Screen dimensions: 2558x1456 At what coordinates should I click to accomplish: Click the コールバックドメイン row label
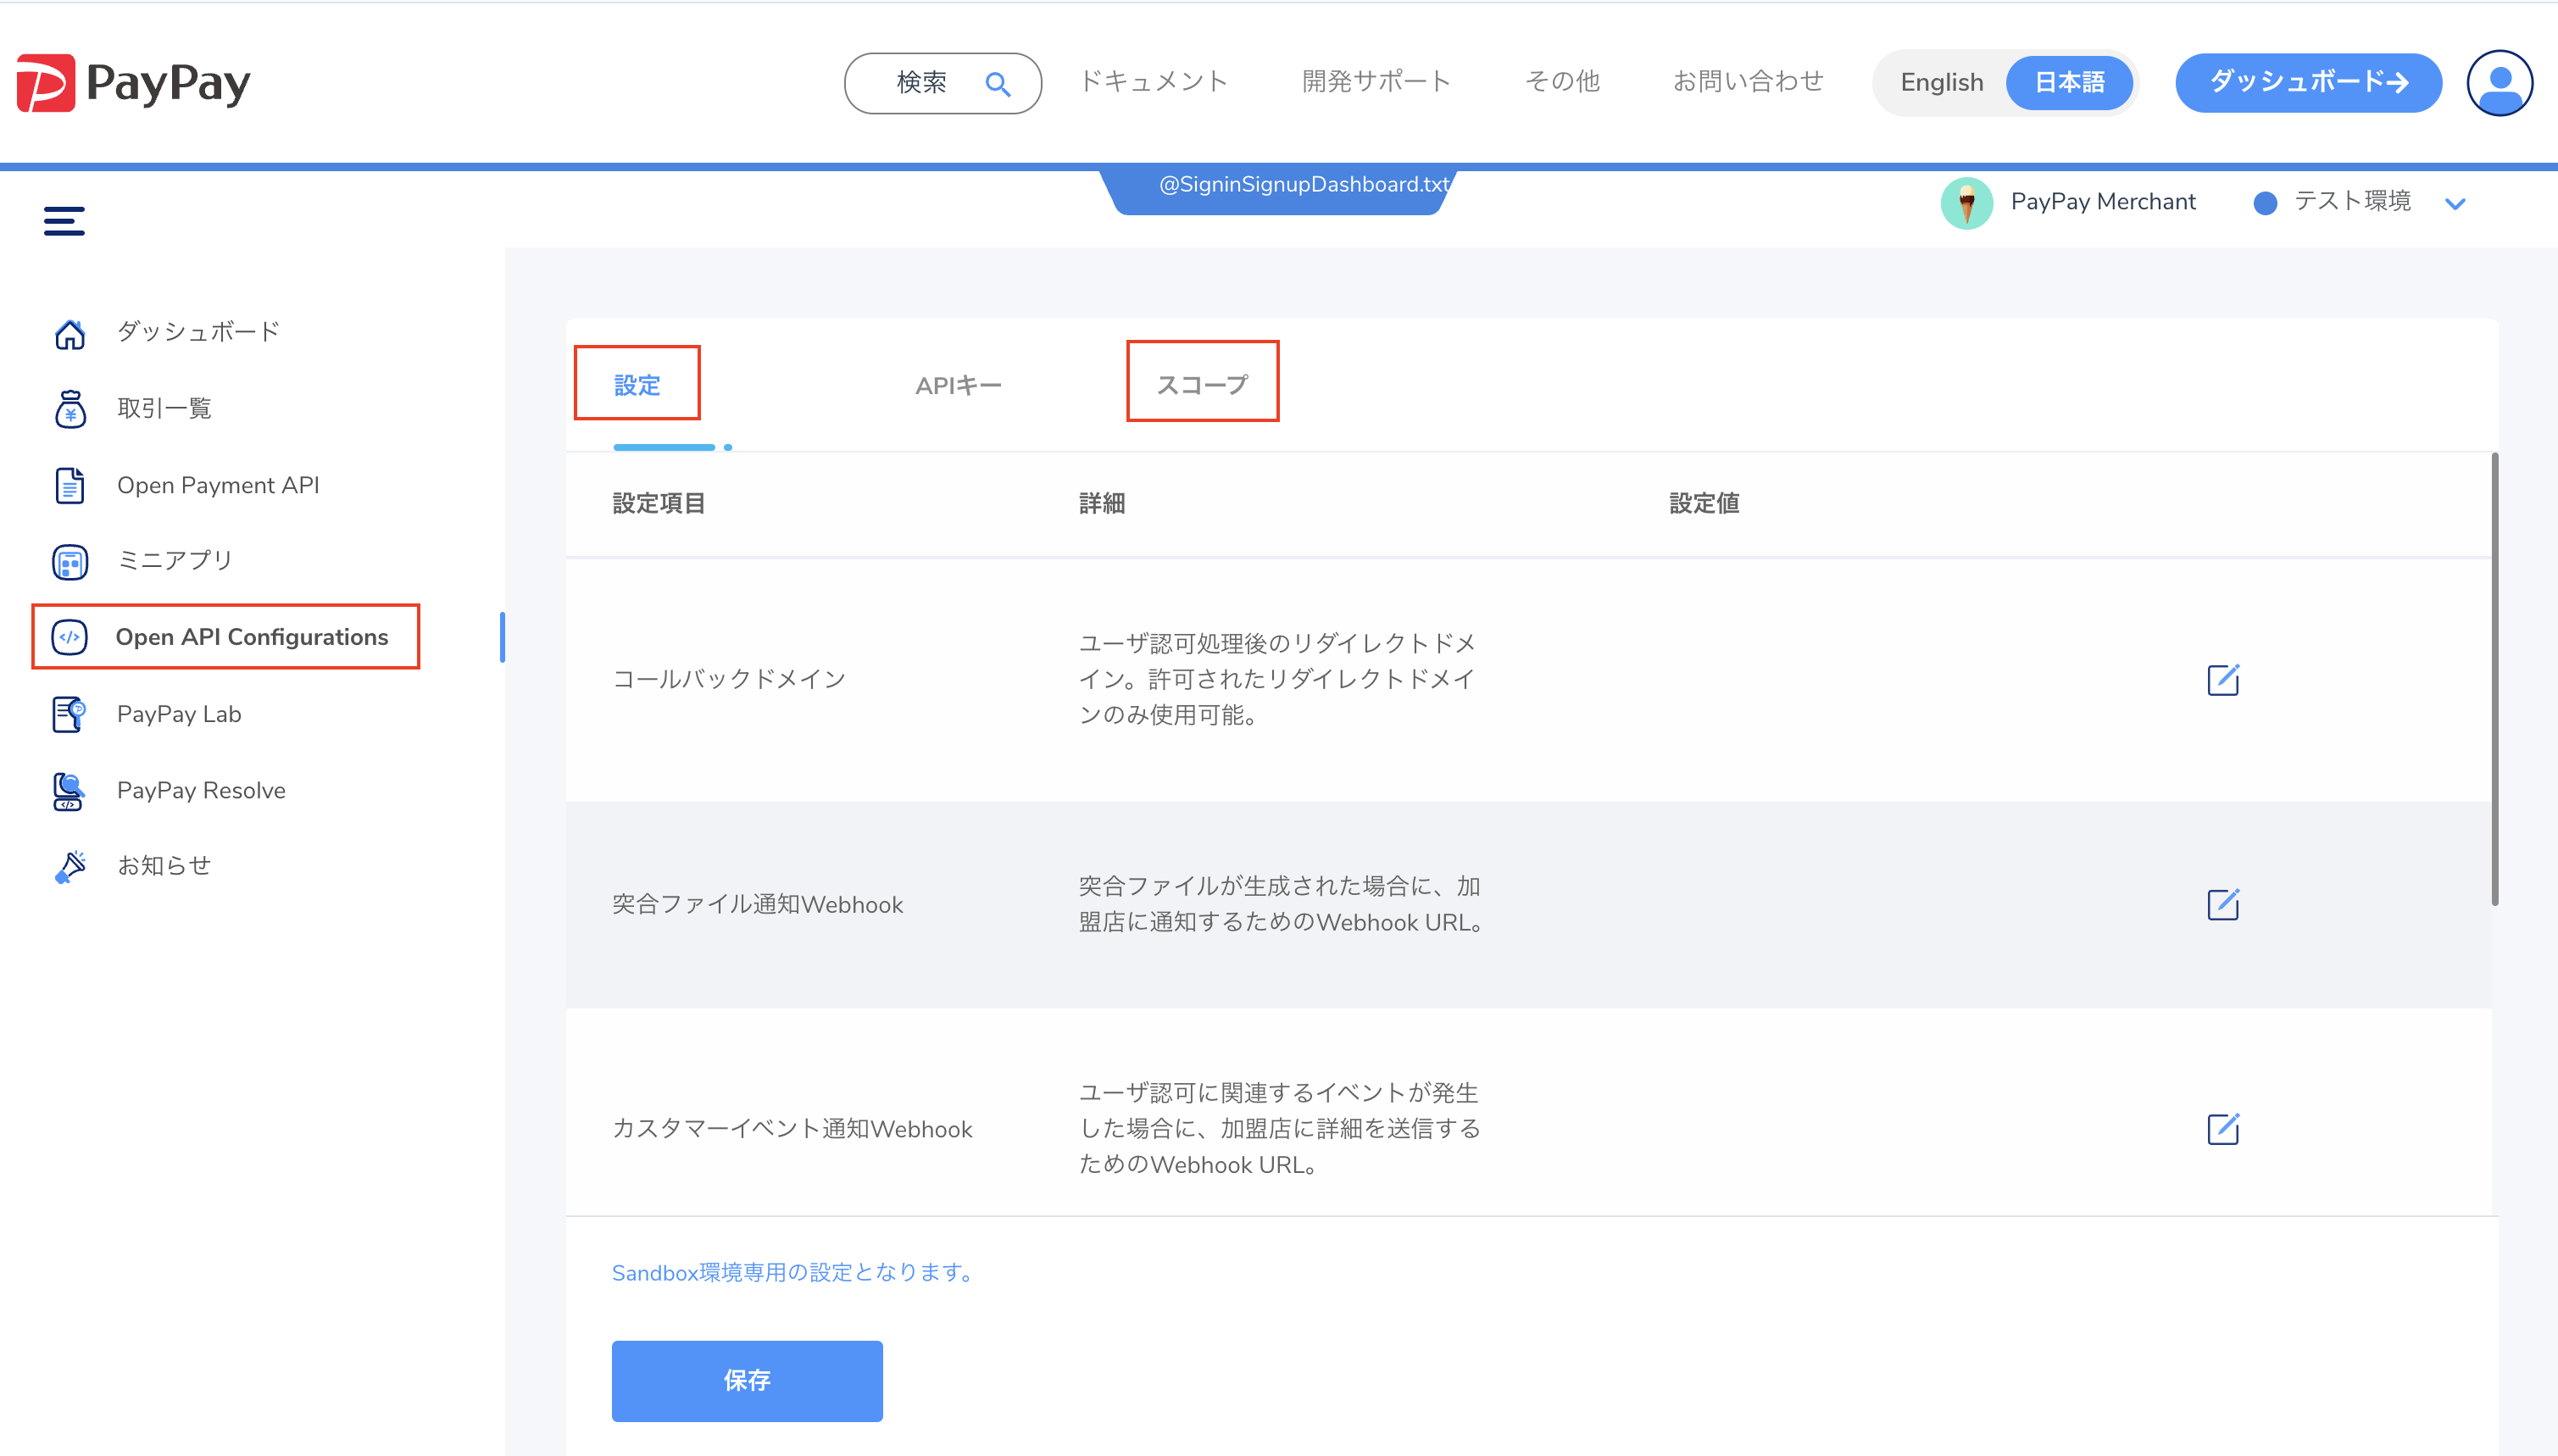729,679
